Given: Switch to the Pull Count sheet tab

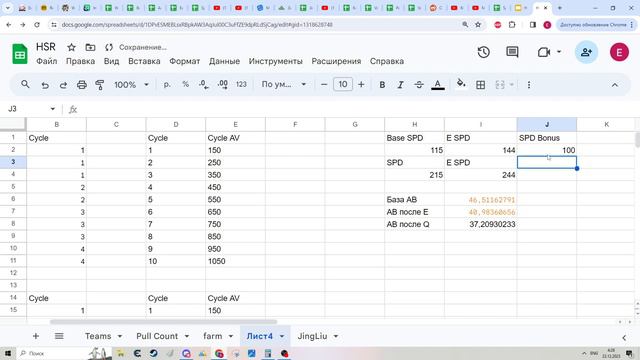Looking at the screenshot, I should [157, 336].
